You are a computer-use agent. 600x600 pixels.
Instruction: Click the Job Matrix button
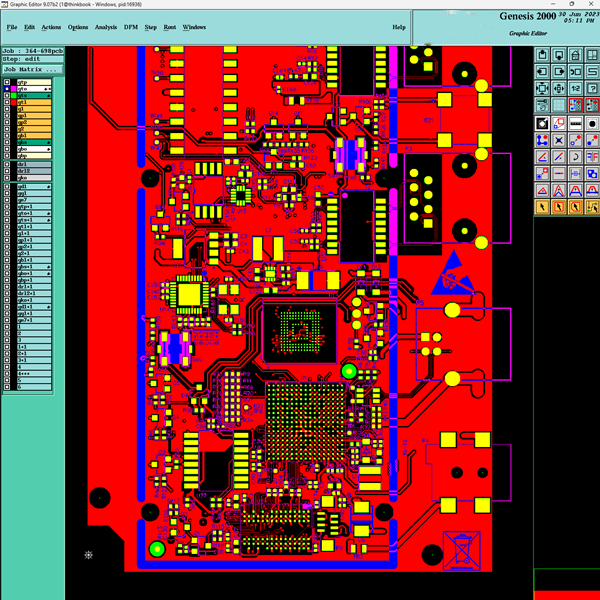pos(31,69)
